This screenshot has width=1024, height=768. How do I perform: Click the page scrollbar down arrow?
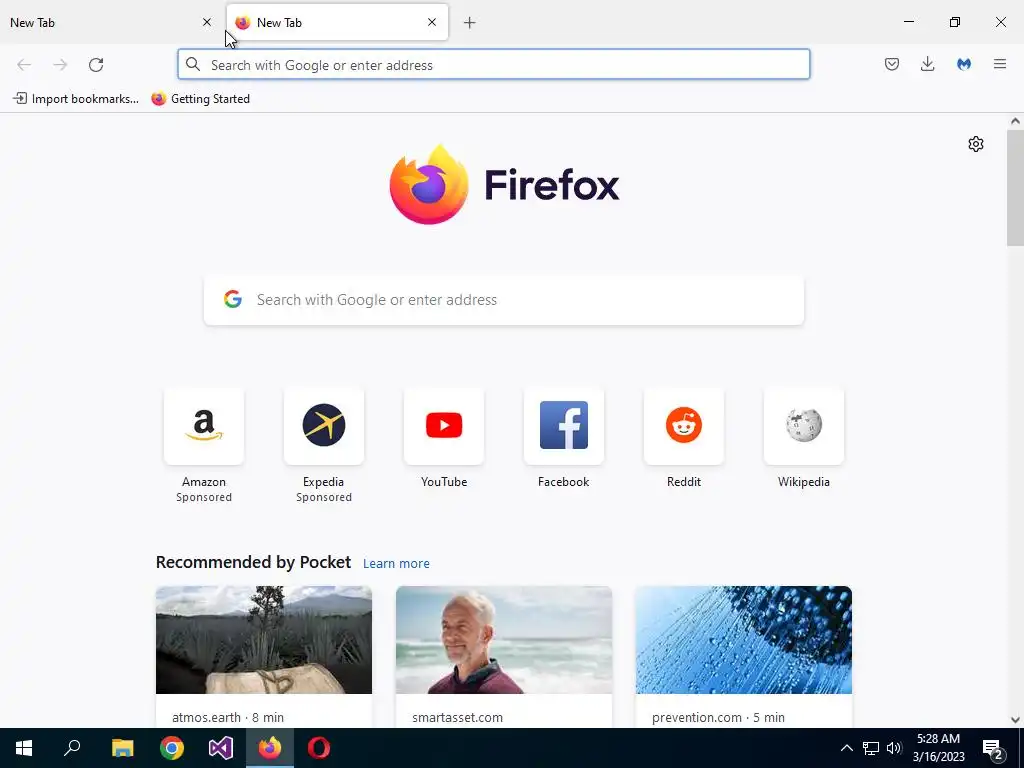coord(1015,720)
